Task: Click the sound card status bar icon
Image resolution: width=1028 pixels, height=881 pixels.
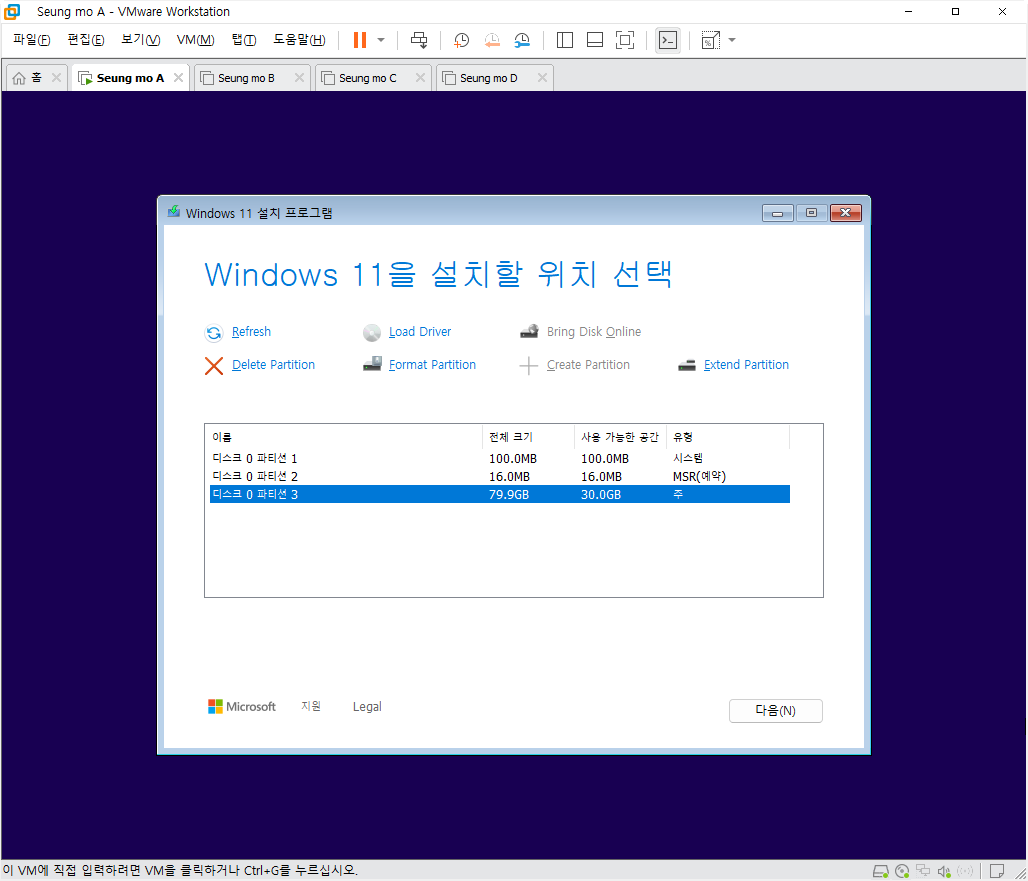Action: click(x=944, y=871)
